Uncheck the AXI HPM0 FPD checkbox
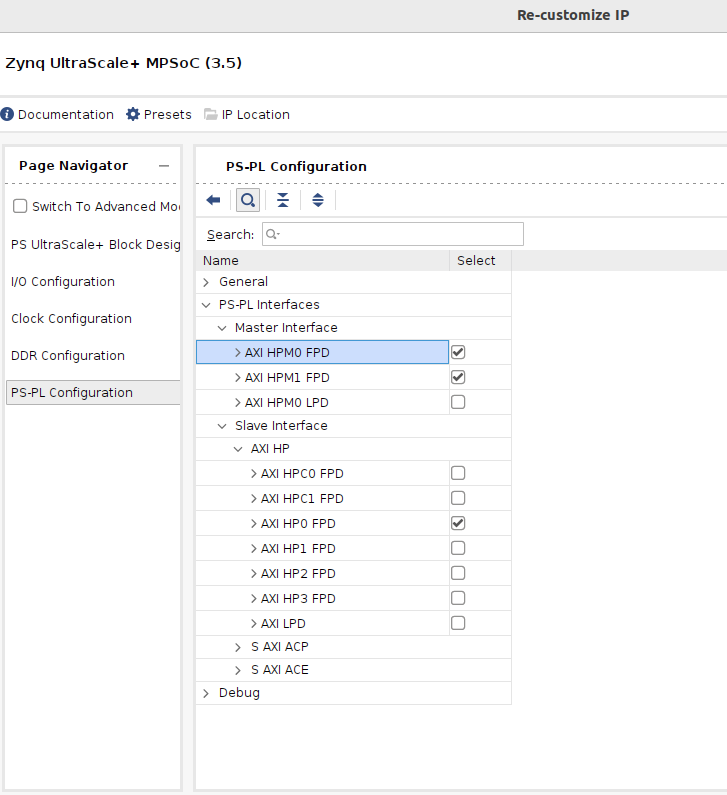This screenshot has width=727, height=795. [458, 352]
